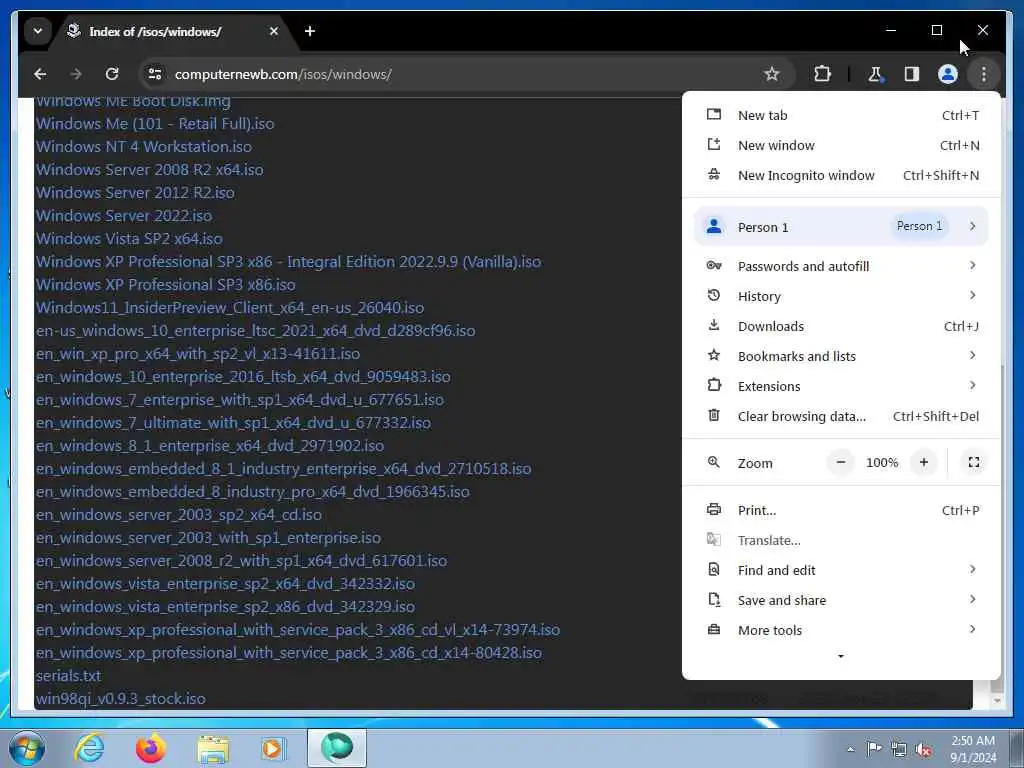The image size is (1024, 768).
Task: Open the tab search dropdown arrow
Action: (38, 31)
